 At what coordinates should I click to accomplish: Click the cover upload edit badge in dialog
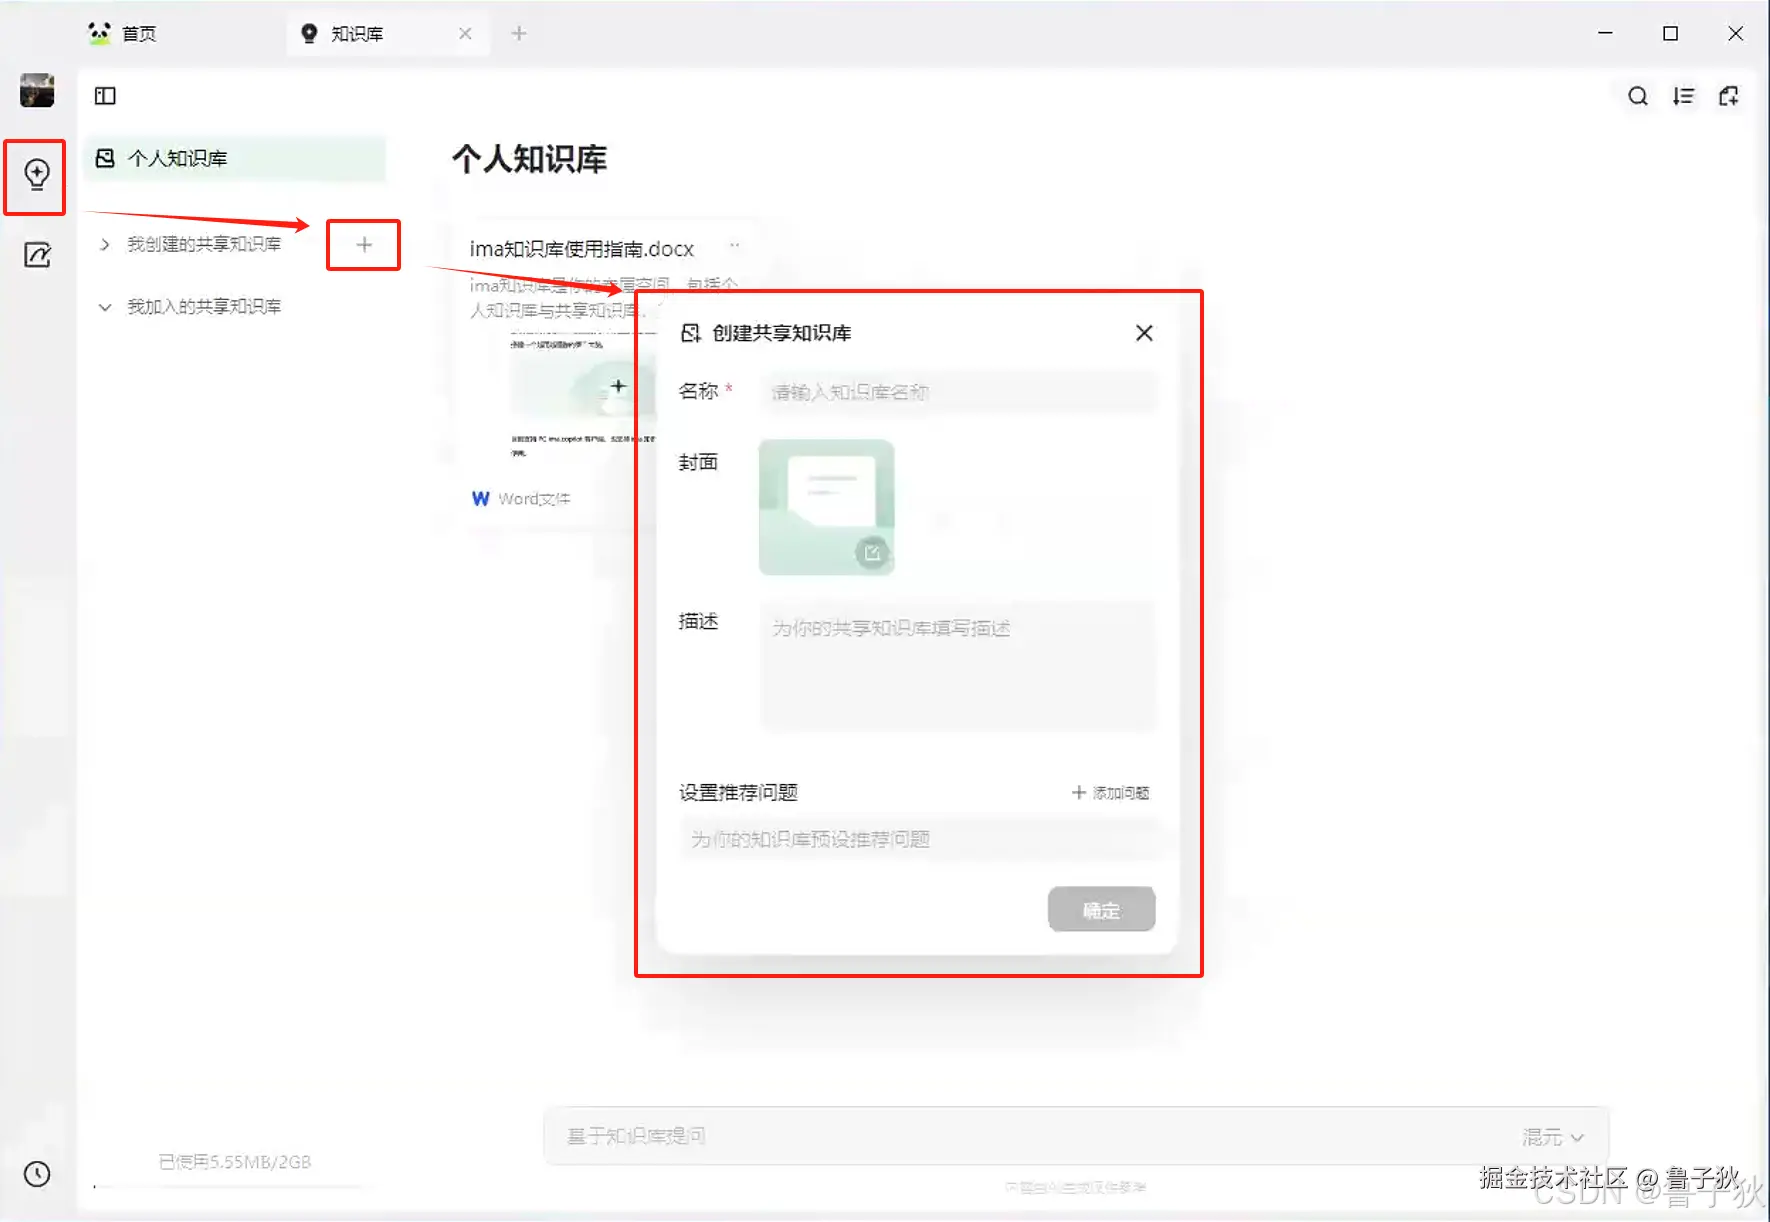pos(872,553)
